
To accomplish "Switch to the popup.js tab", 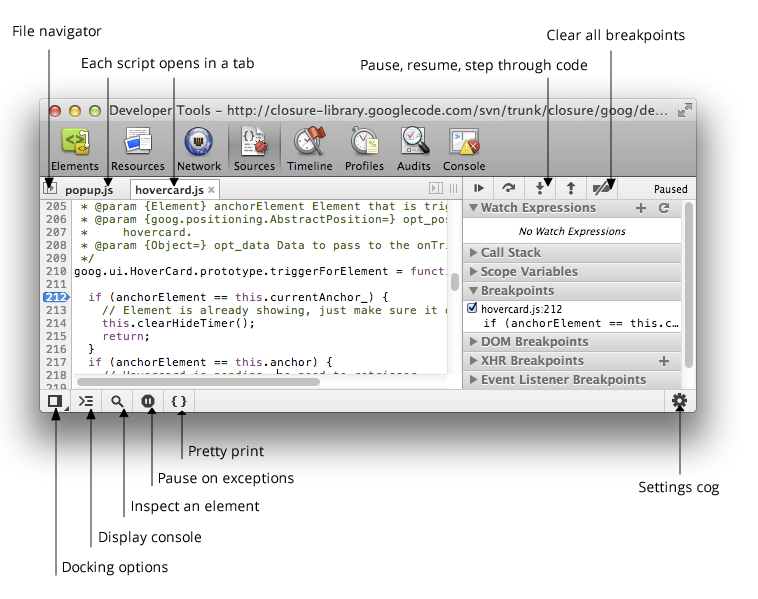I will (x=89, y=190).
